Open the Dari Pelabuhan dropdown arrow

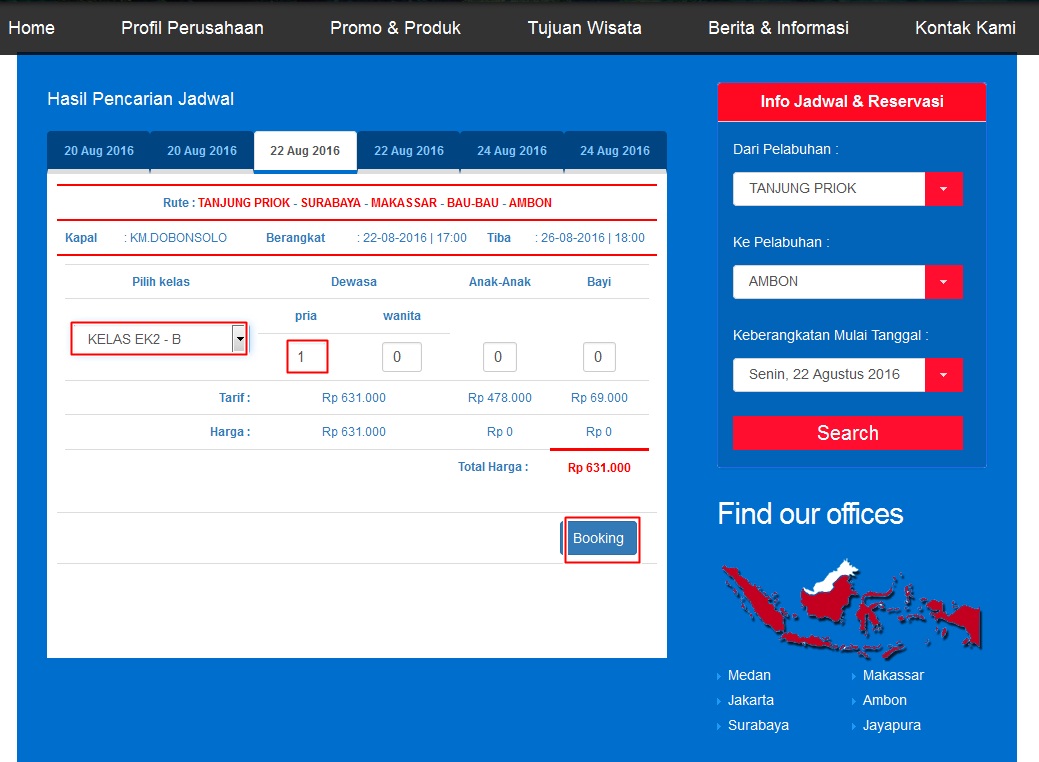point(945,188)
